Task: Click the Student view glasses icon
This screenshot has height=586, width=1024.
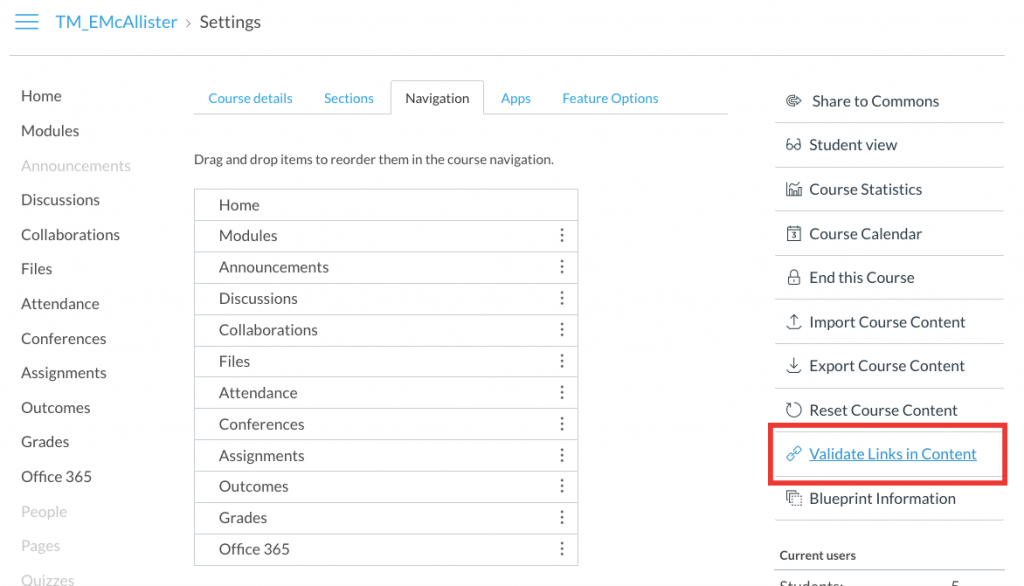Action: point(793,145)
